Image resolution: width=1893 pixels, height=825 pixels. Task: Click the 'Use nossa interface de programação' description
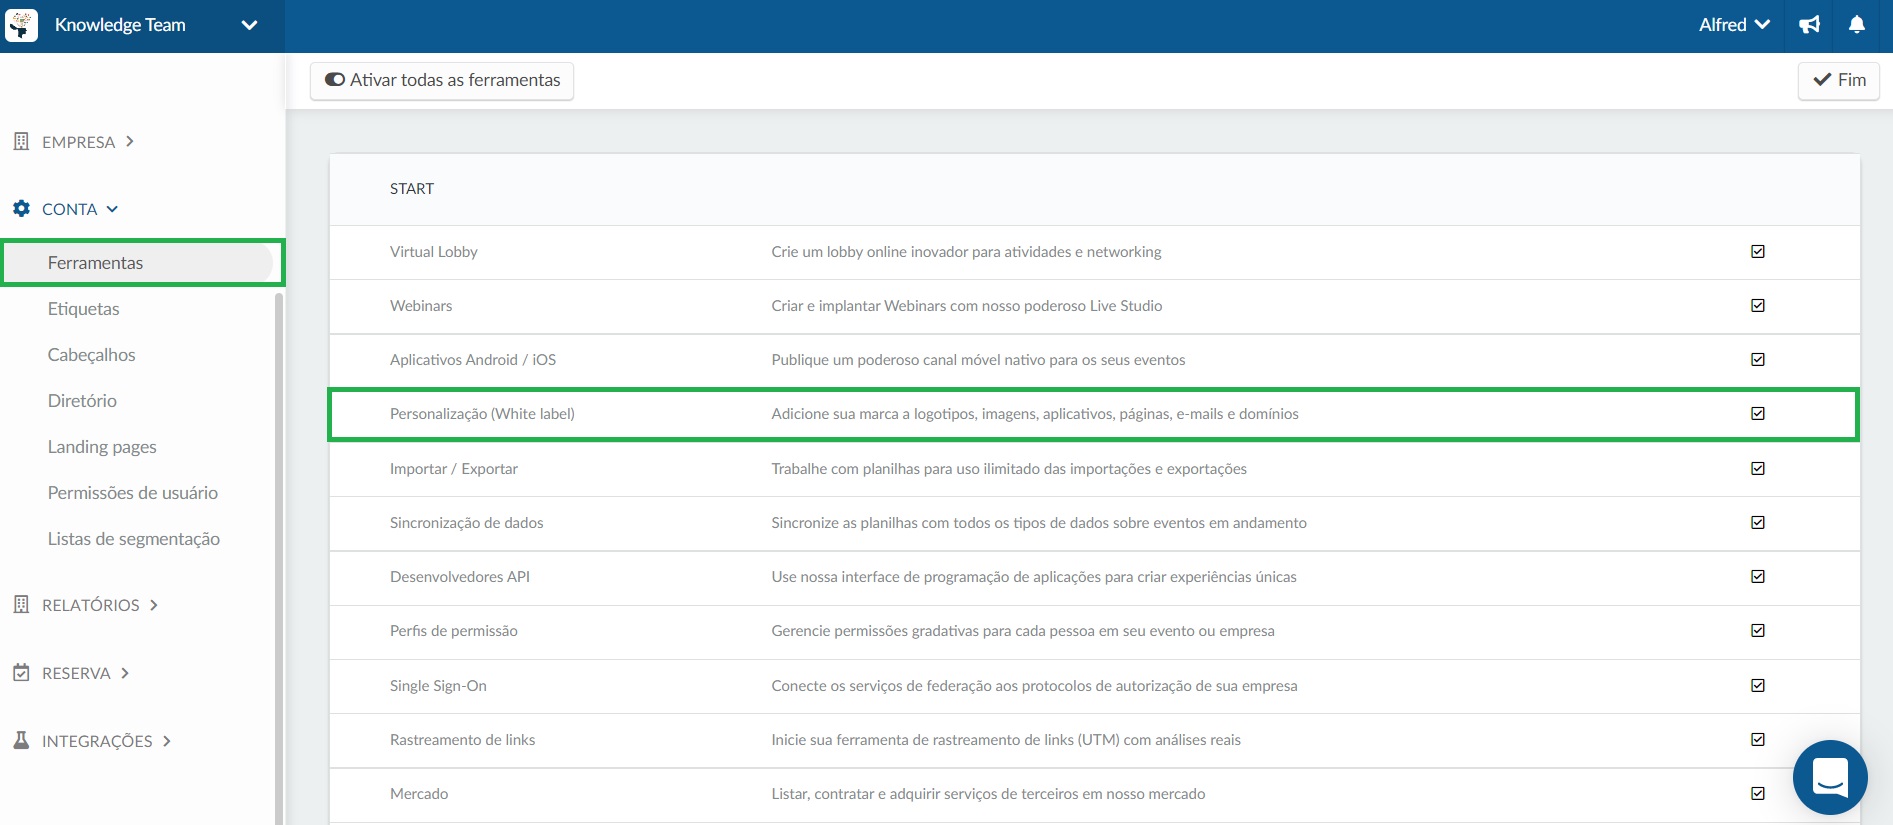[x=1034, y=577]
